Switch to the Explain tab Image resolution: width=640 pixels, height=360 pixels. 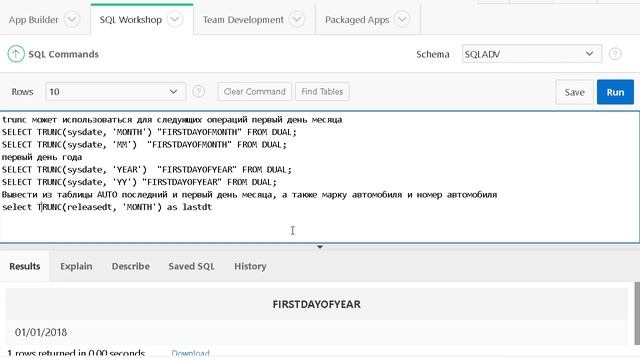click(76, 266)
